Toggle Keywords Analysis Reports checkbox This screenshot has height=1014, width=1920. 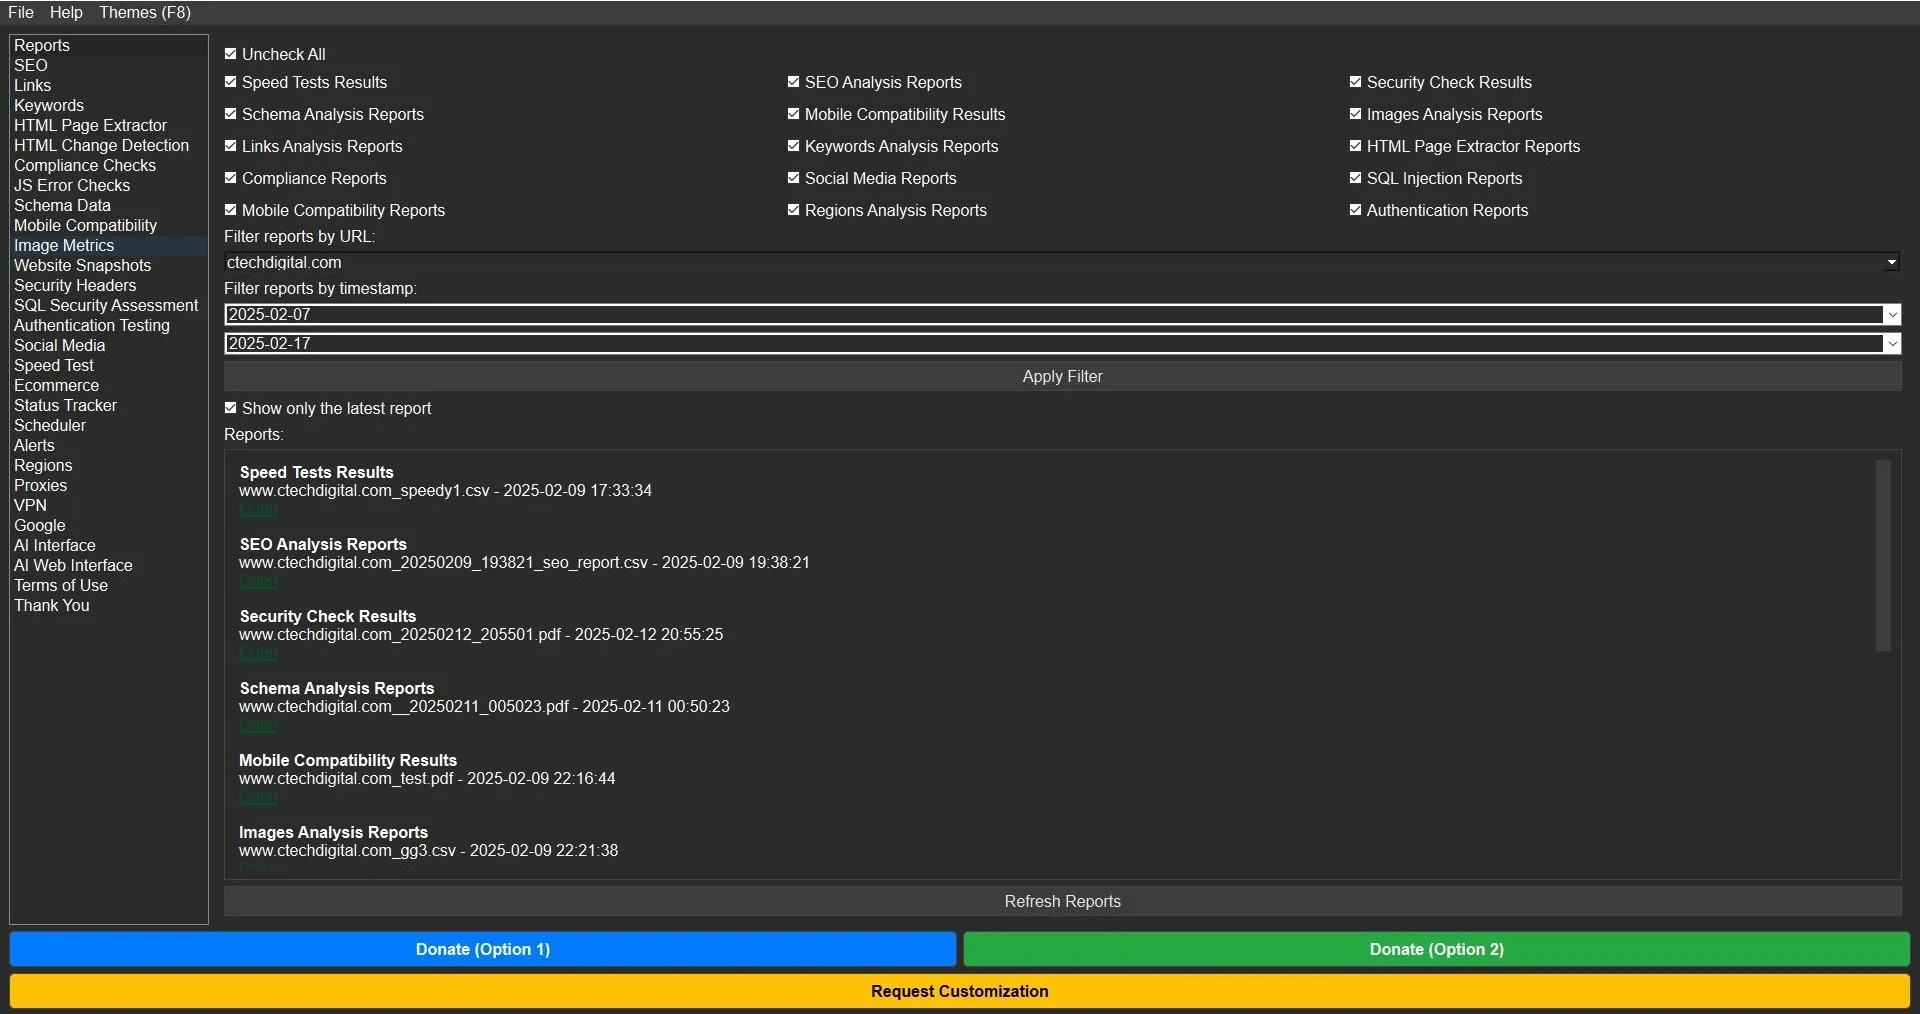pos(794,146)
